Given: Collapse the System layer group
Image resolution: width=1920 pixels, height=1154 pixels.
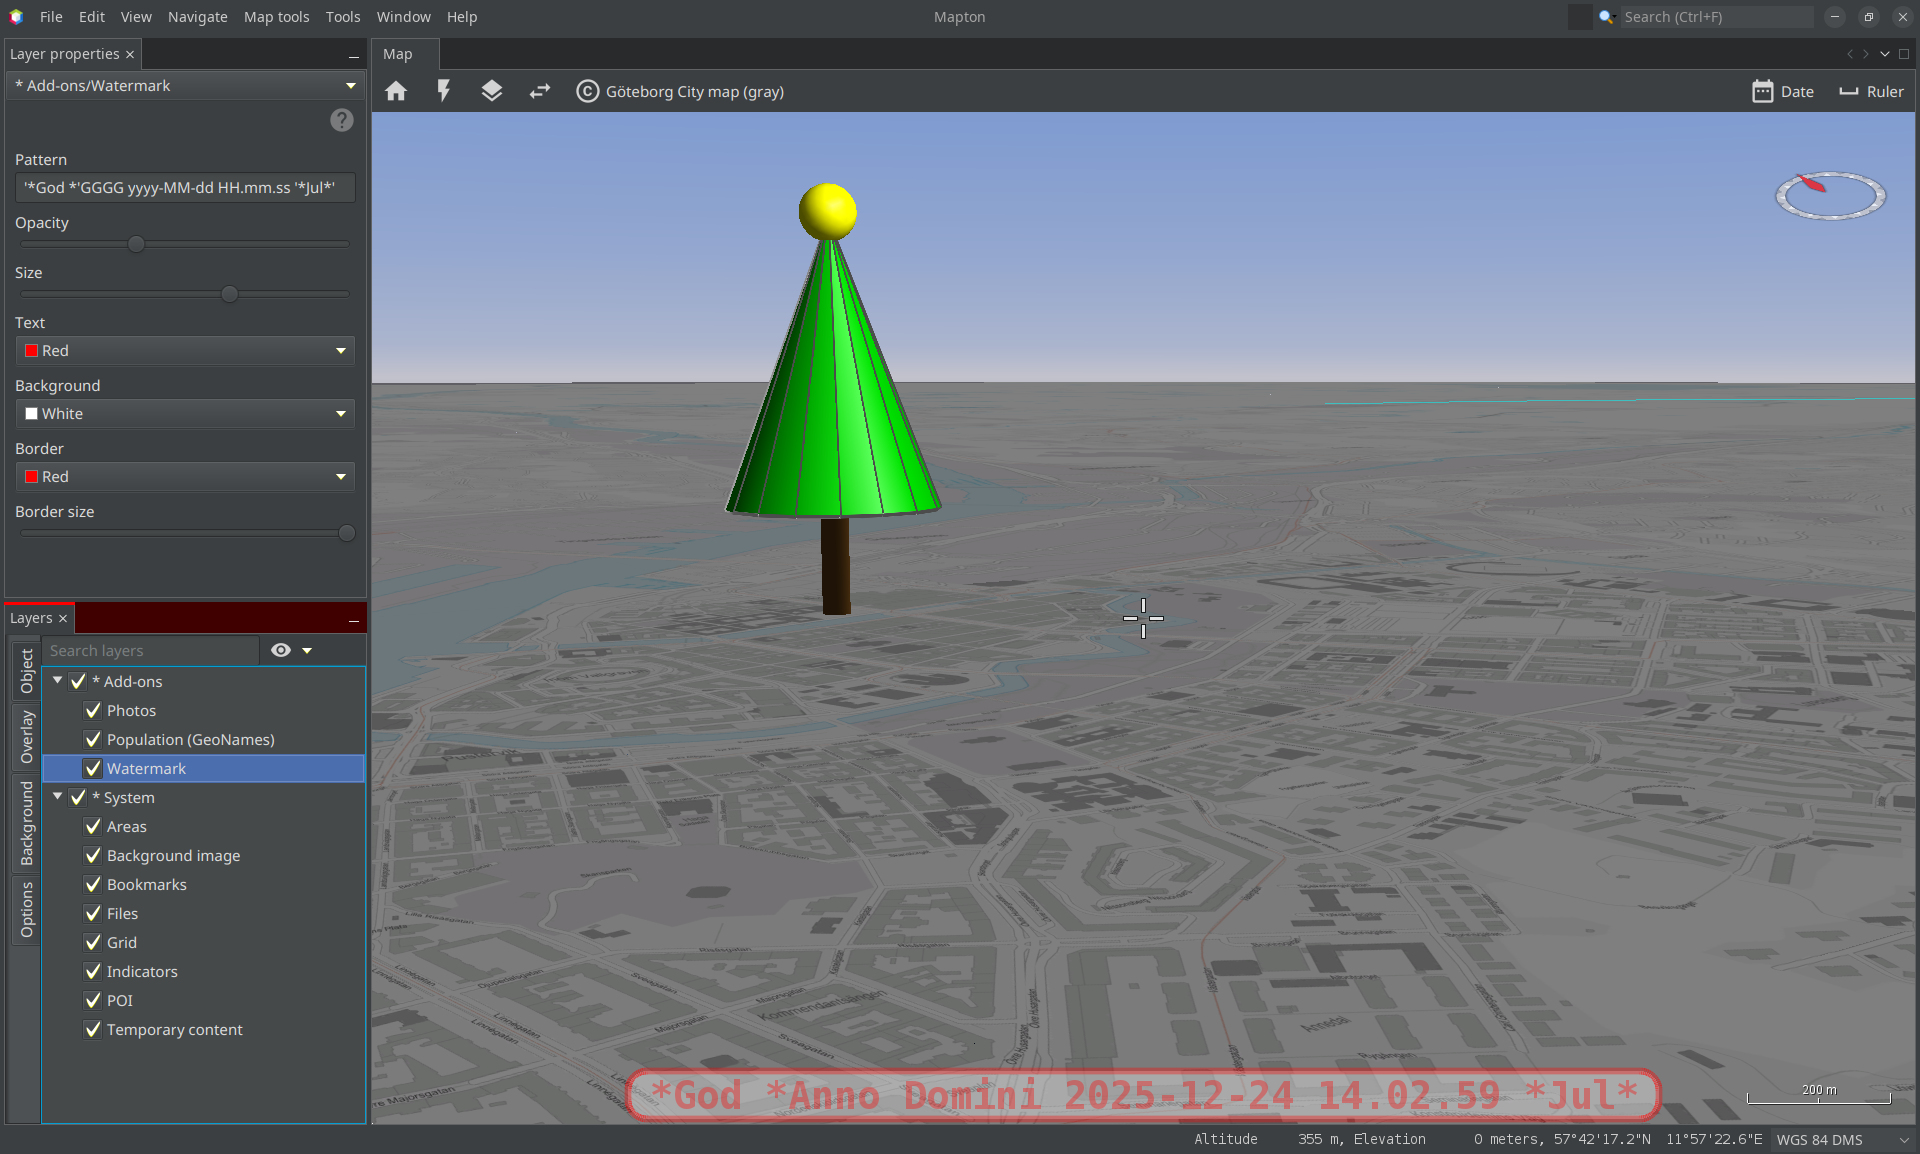Looking at the screenshot, I should [58, 797].
